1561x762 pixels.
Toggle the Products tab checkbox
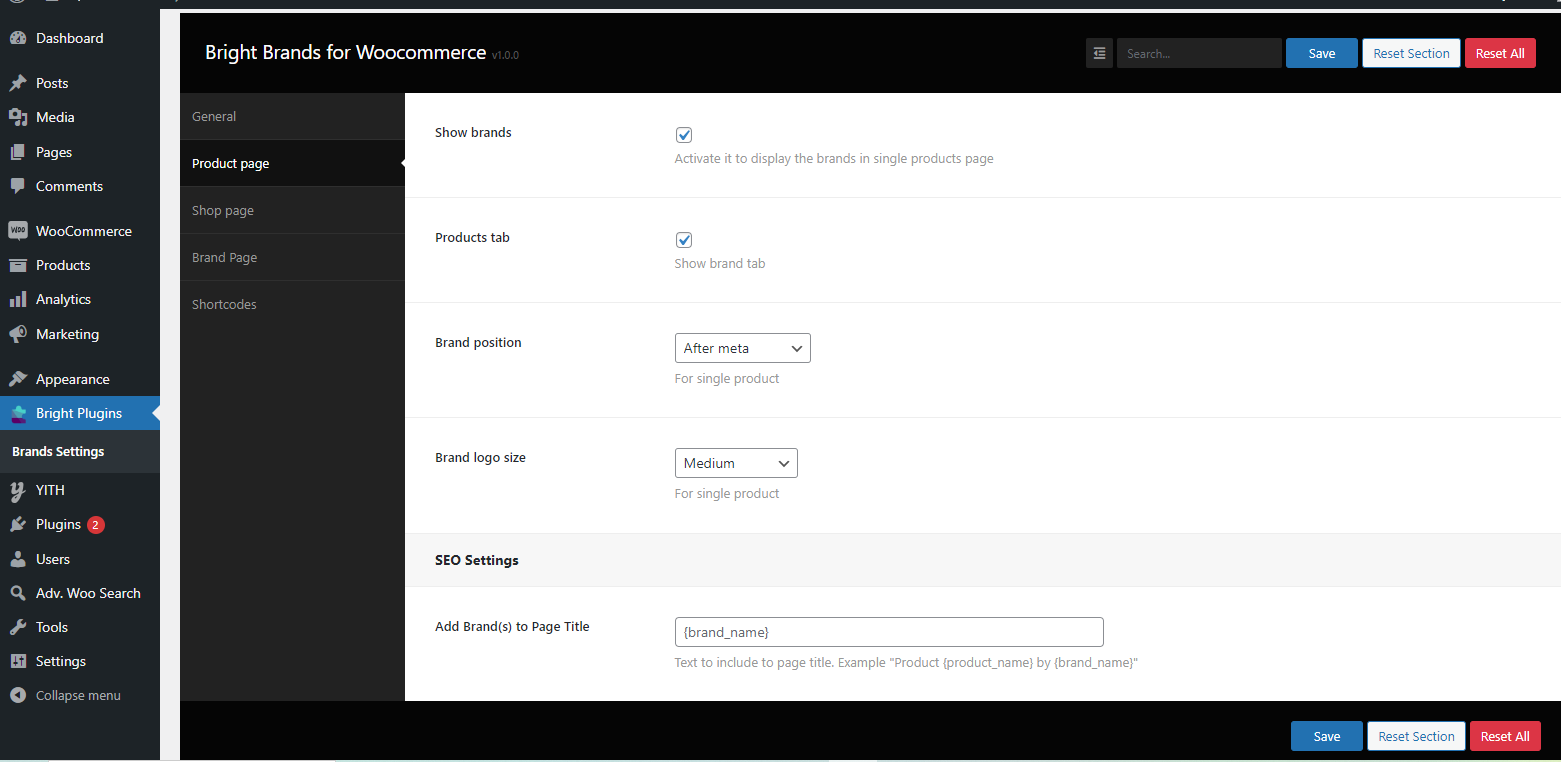[684, 240]
